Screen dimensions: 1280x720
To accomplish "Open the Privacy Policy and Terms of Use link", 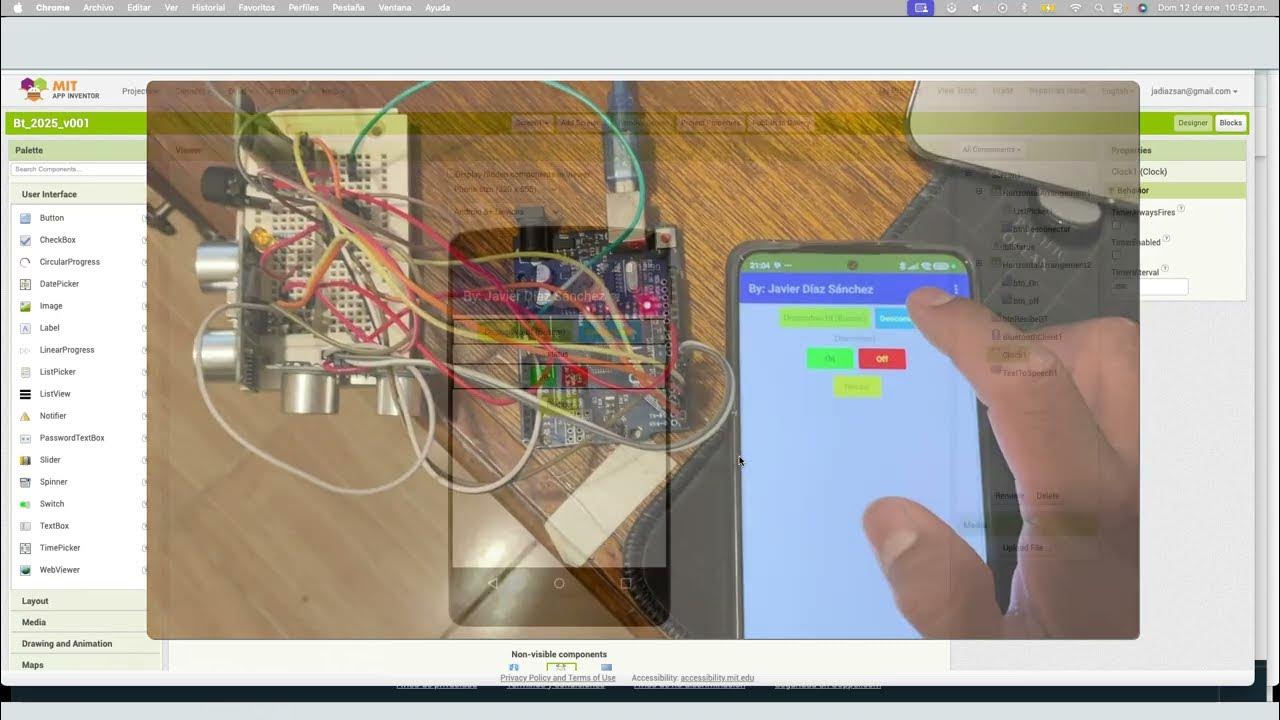I will [x=558, y=678].
